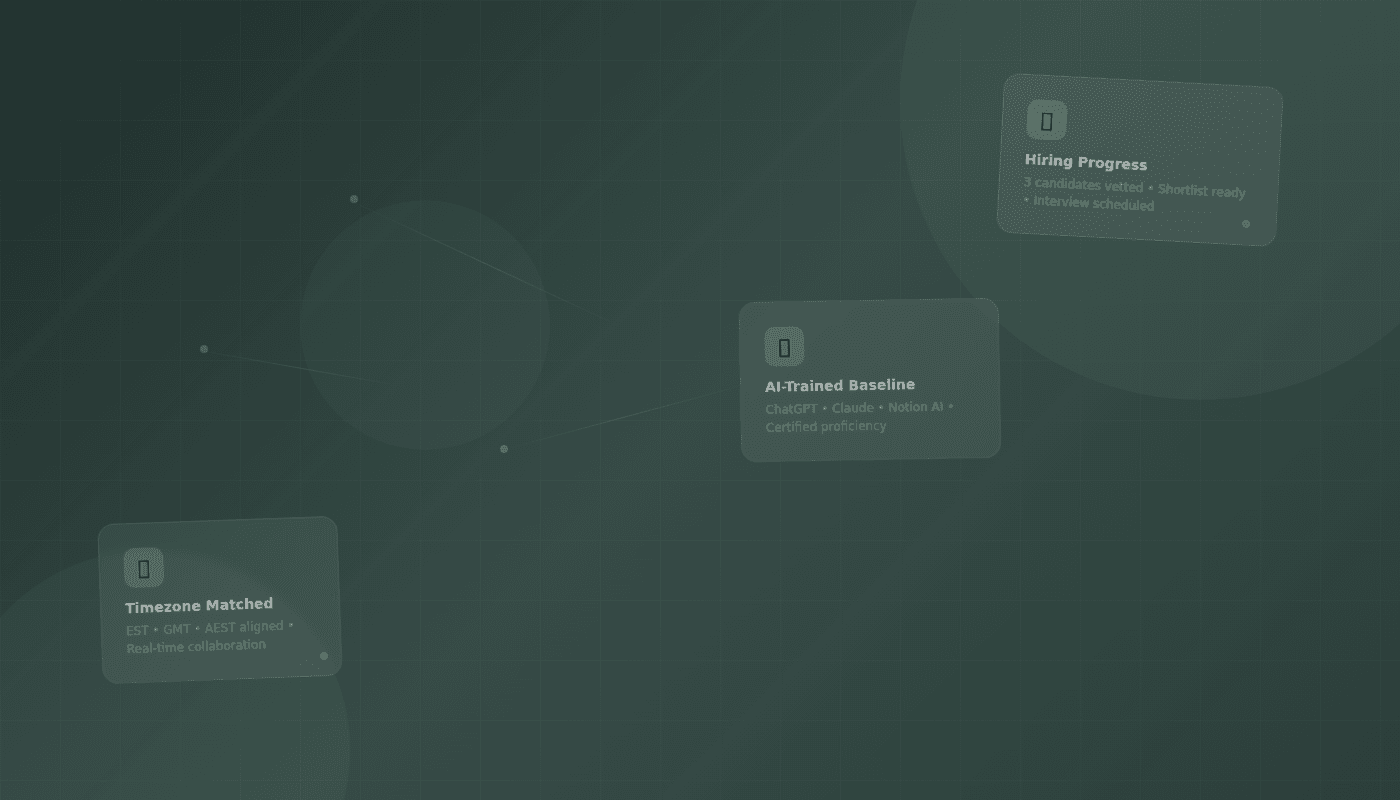Select the "Certified proficiency" text
This screenshot has height=800, width=1400.
(x=826, y=427)
